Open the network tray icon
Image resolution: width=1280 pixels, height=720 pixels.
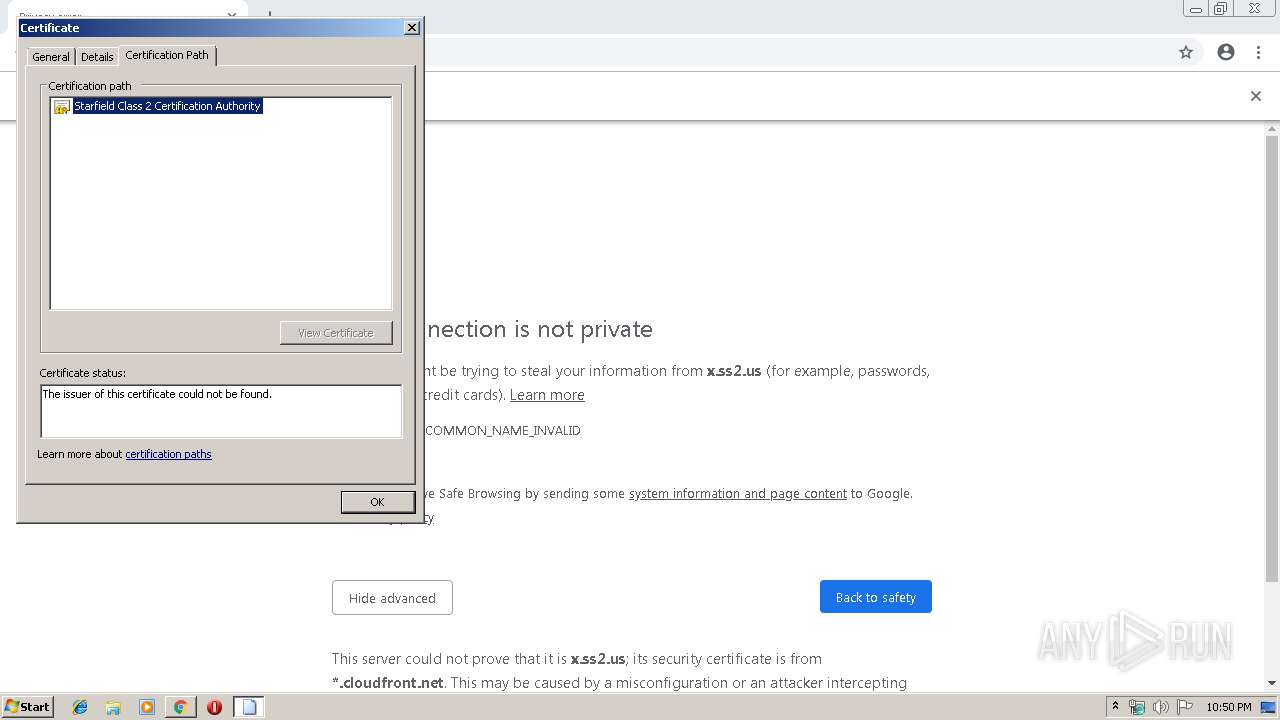click(x=1137, y=707)
